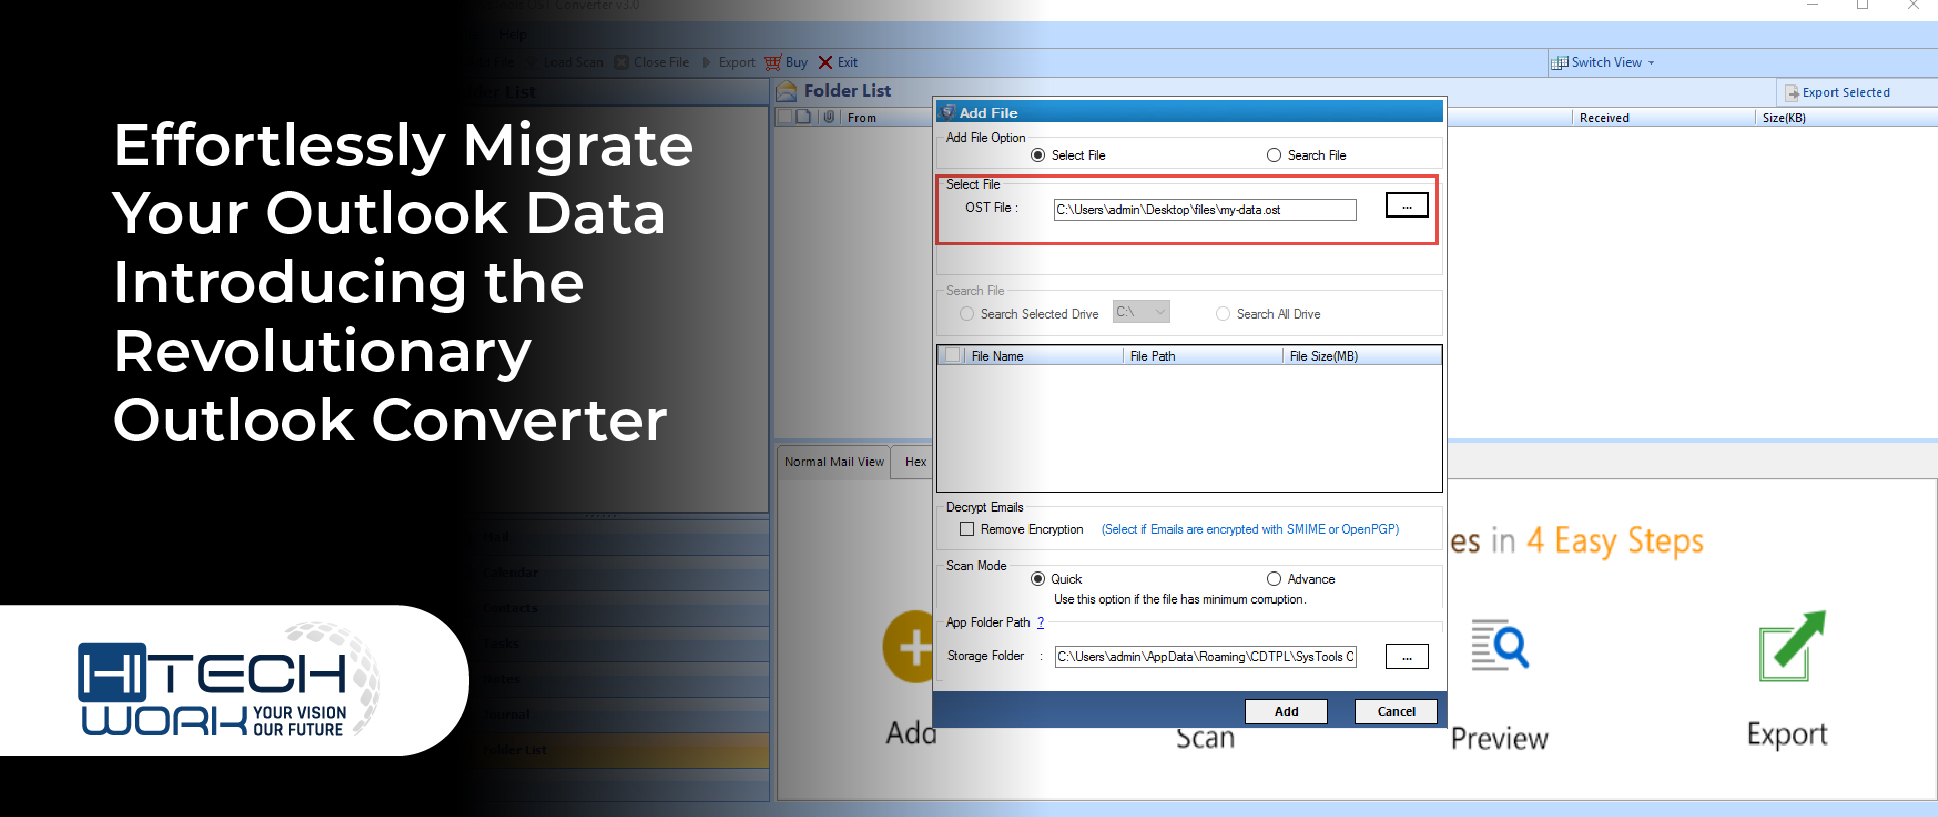Viewport: 1938px width, 817px height.
Task: Click the Folder List header icon
Action: click(788, 91)
